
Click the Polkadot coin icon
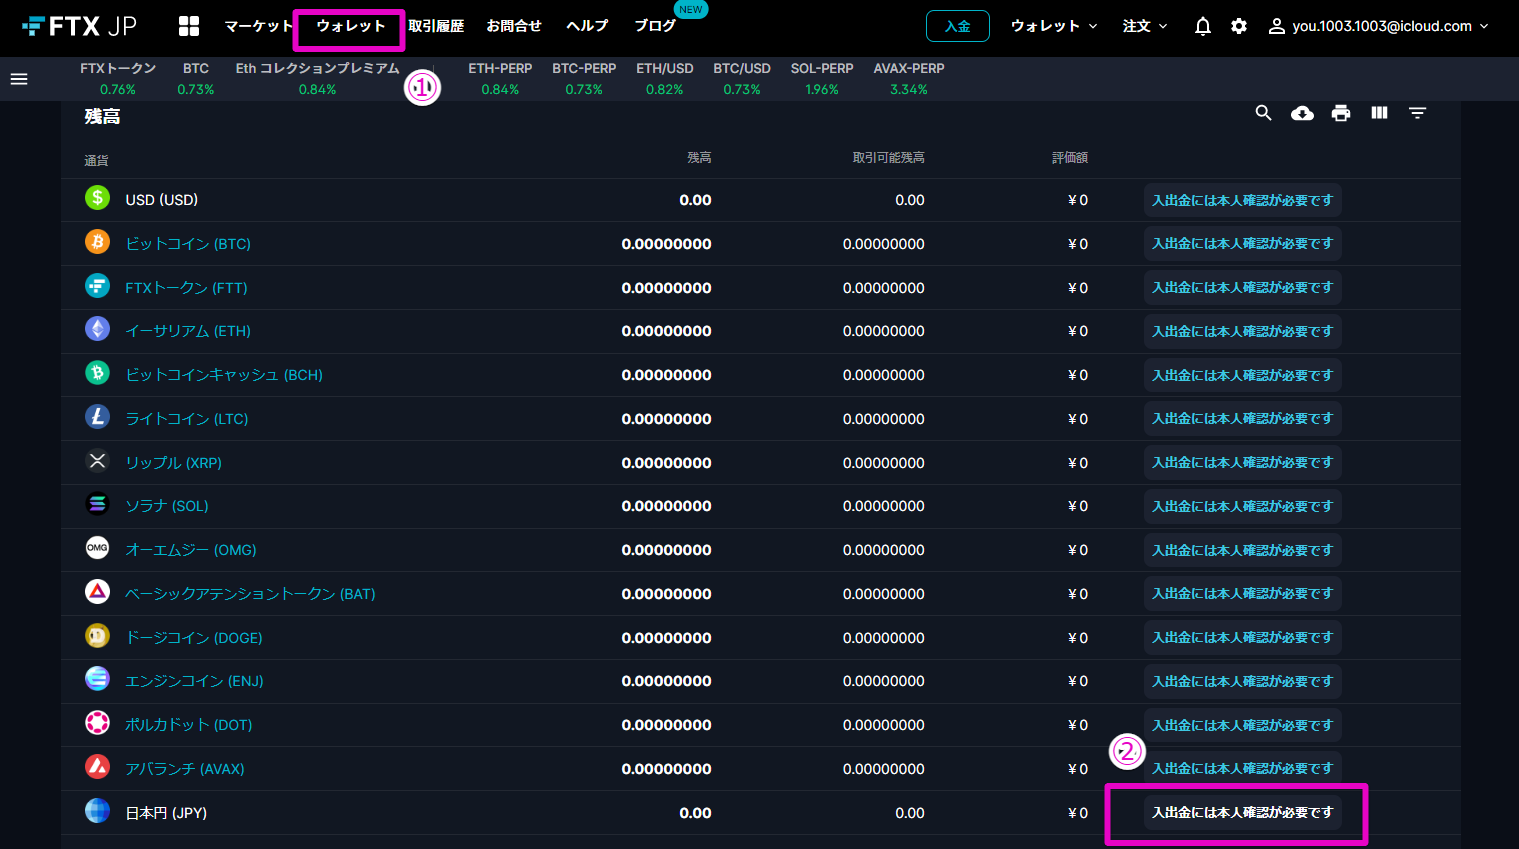pos(97,723)
